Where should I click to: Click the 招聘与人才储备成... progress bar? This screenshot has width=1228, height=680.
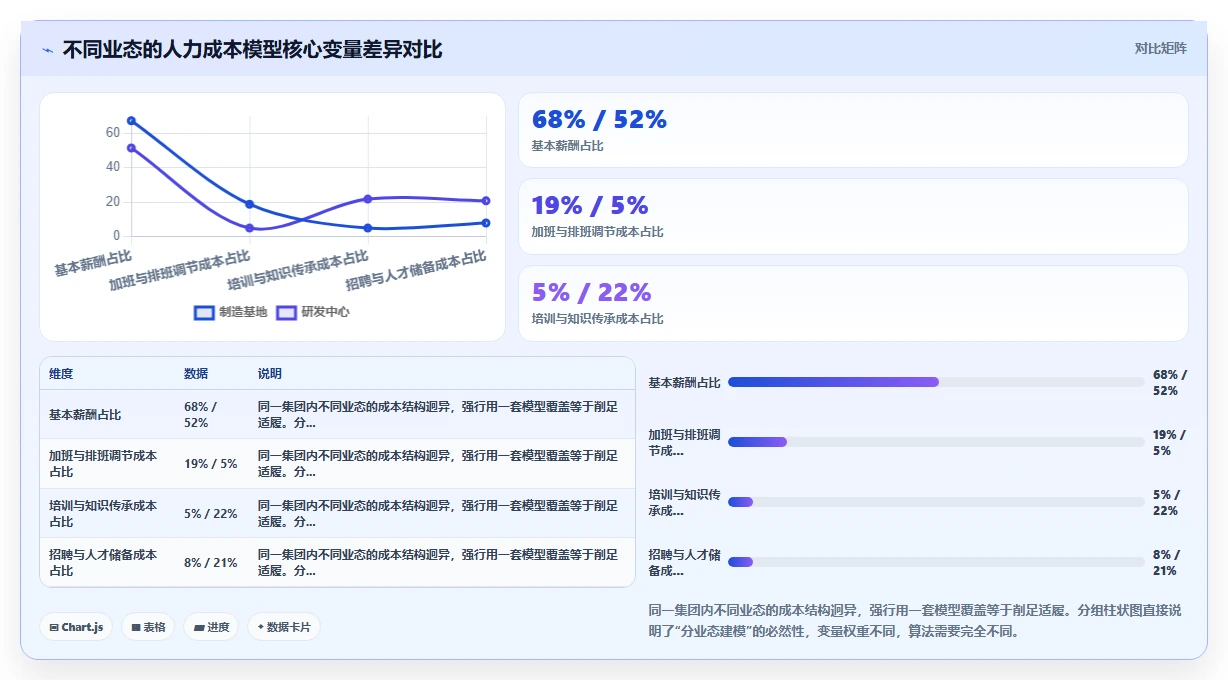coord(936,562)
